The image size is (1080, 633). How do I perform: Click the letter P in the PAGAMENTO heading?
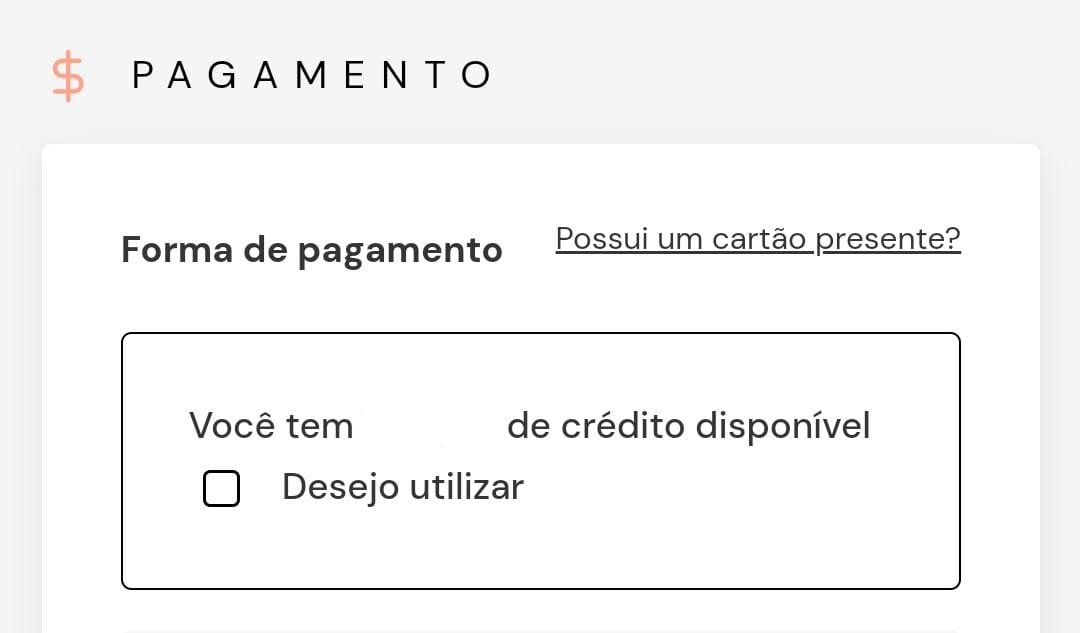point(142,75)
